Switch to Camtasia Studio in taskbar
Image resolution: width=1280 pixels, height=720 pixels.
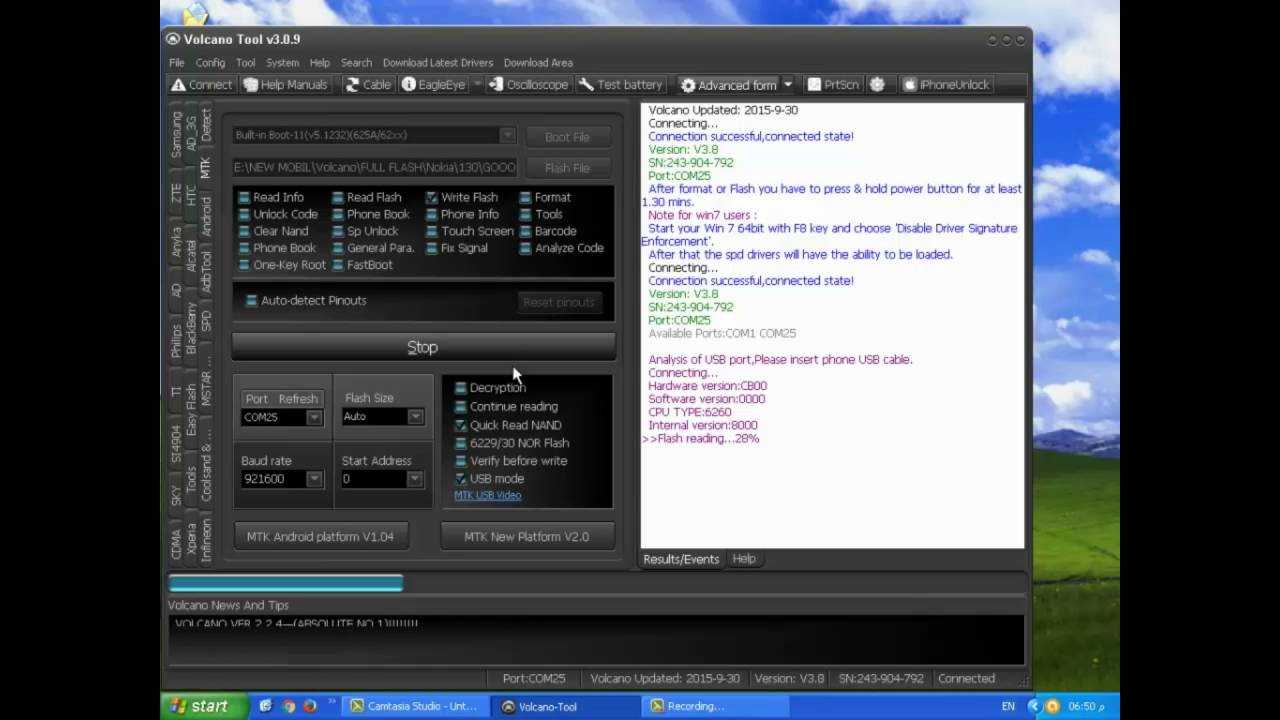point(417,706)
